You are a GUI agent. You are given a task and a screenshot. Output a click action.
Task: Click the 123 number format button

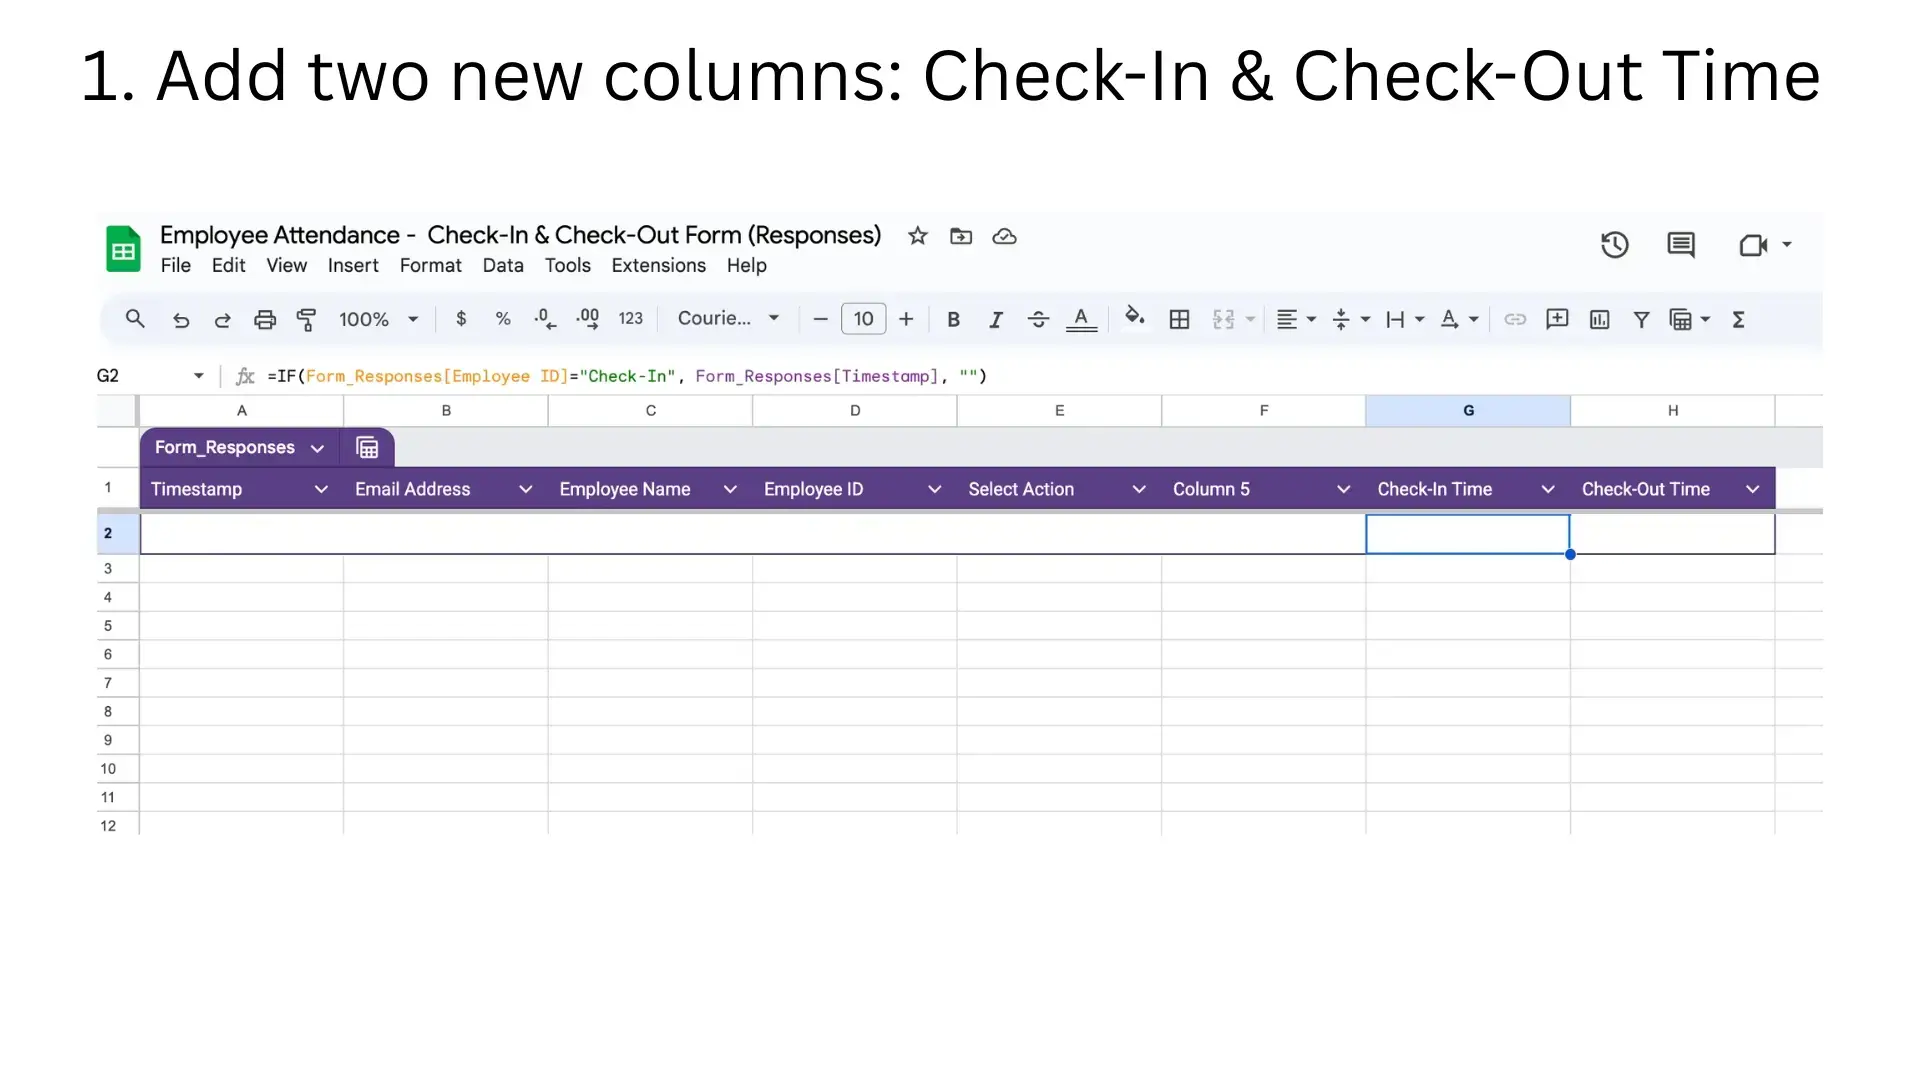631,318
